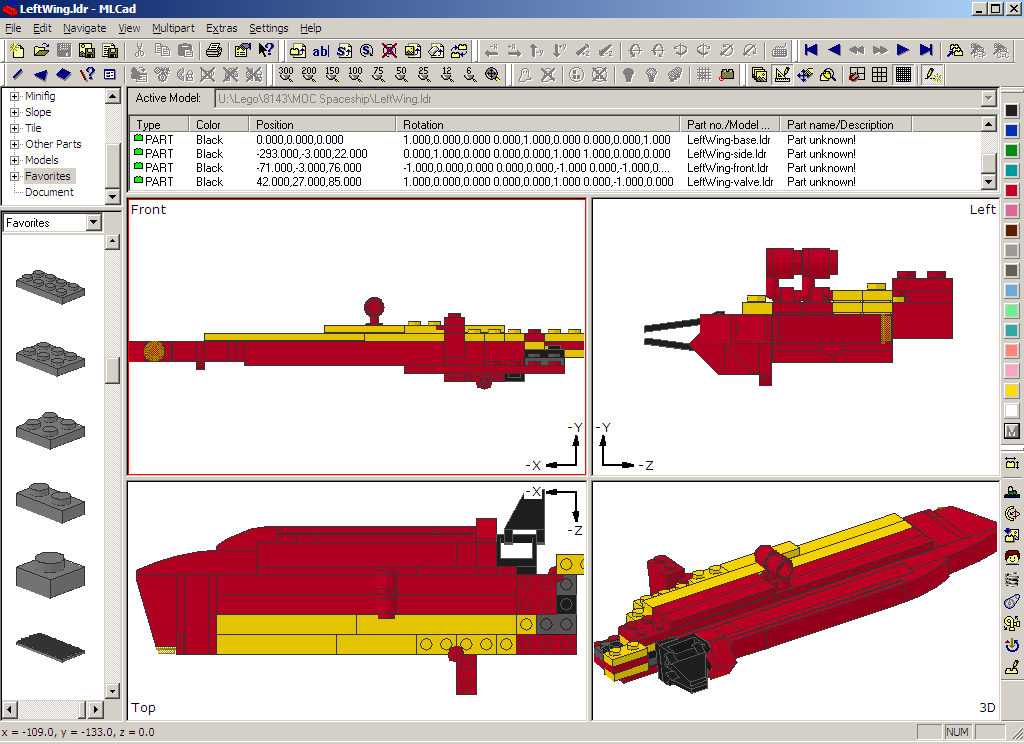This screenshot has width=1024, height=744.
Task: Select the first brick thumbnail in Favorites
Action: [50, 286]
